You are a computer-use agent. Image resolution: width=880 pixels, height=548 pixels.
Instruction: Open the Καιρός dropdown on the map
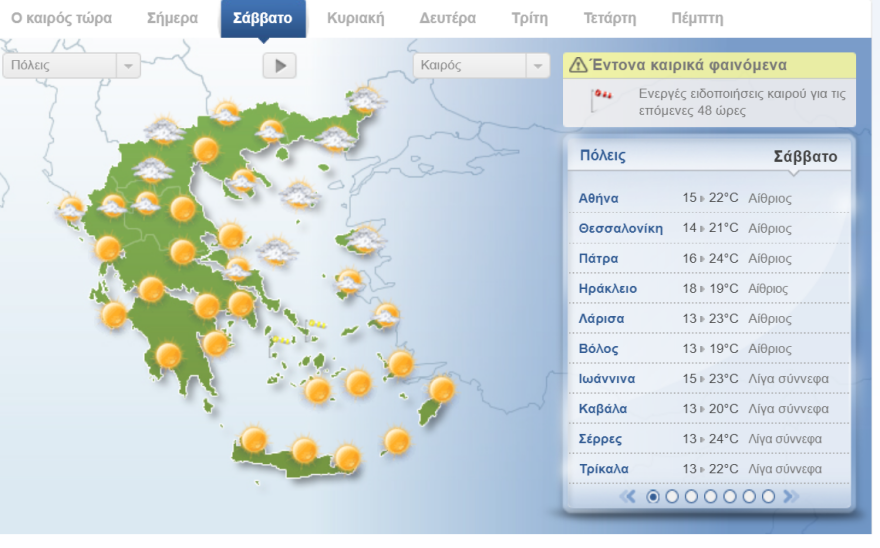(482, 66)
